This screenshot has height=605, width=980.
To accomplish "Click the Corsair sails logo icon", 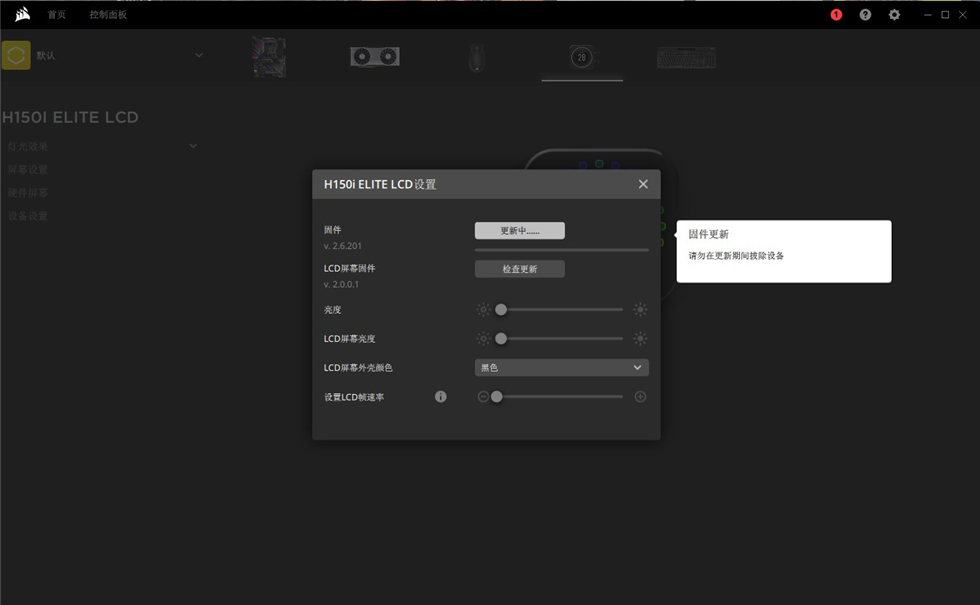I will pyautogui.click(x=22, y=14).
